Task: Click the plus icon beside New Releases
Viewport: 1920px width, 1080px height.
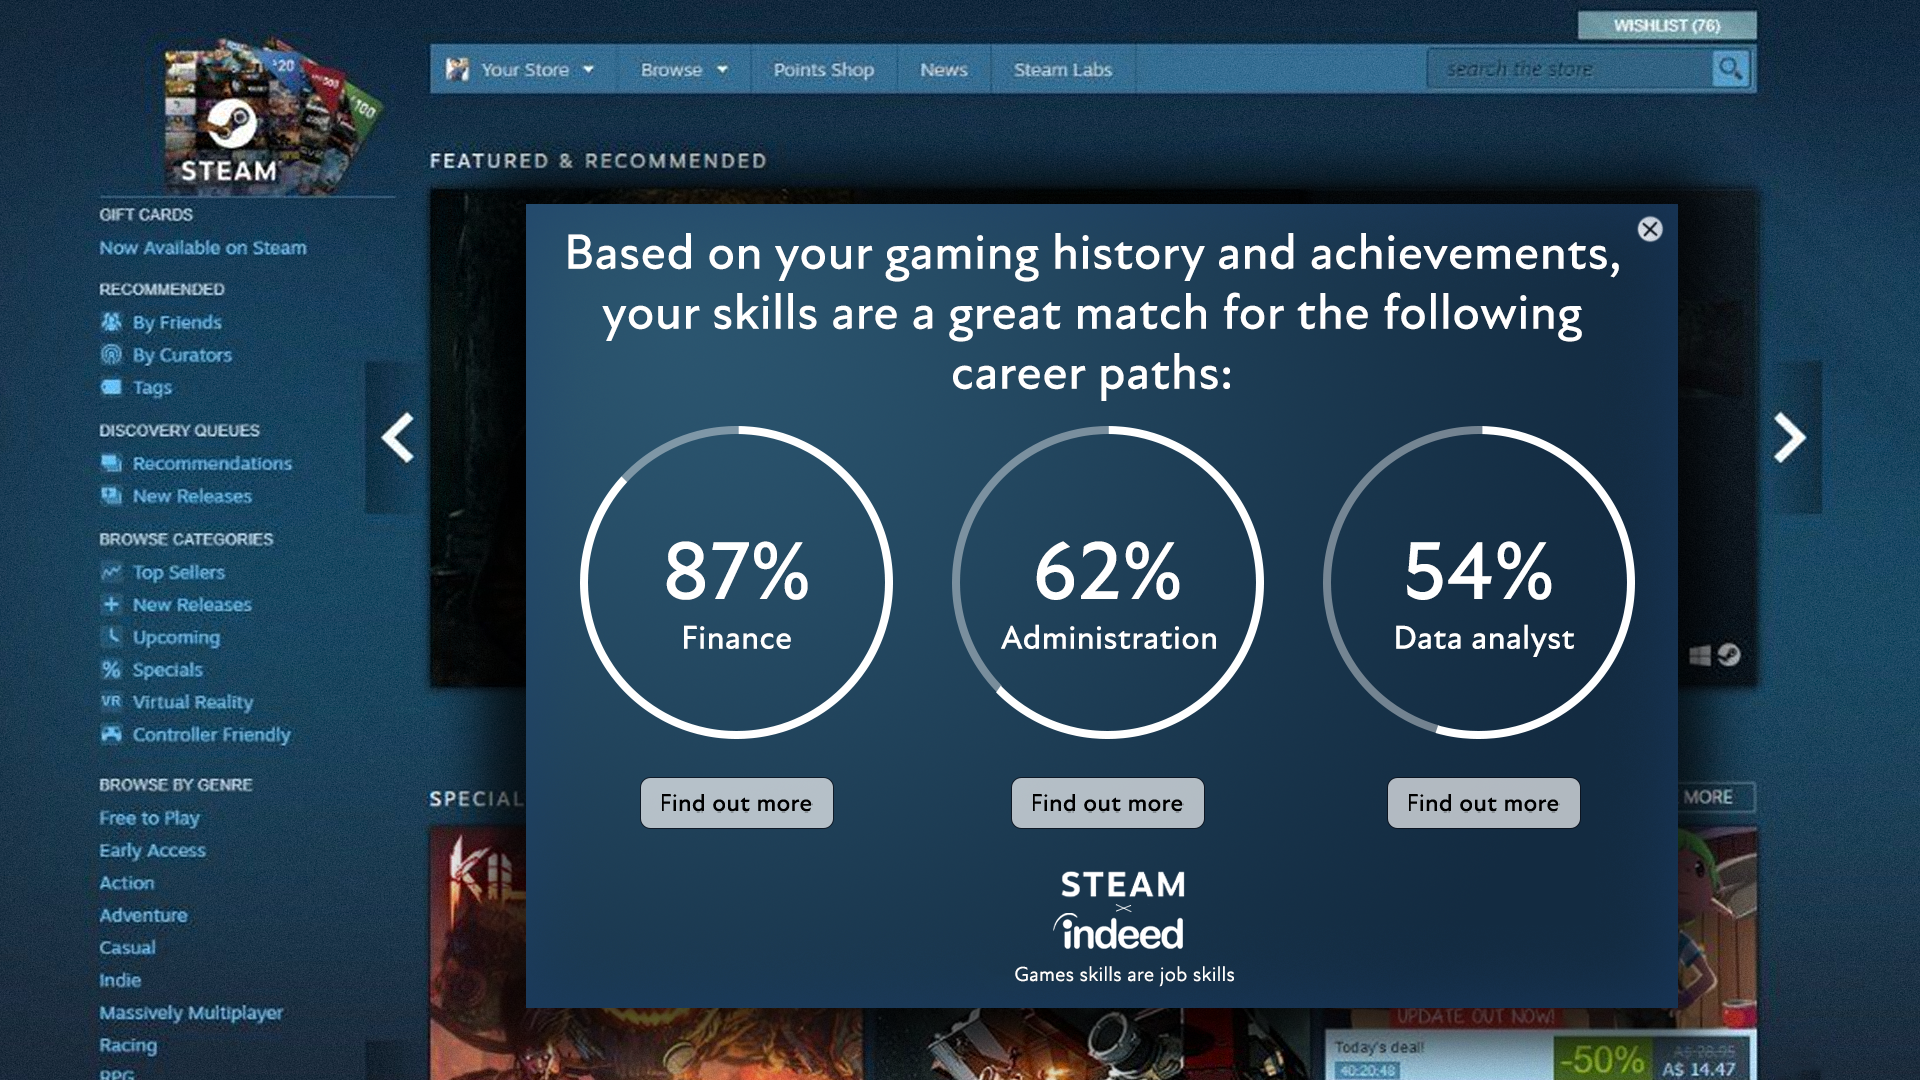Action: (x=111, y=604)
